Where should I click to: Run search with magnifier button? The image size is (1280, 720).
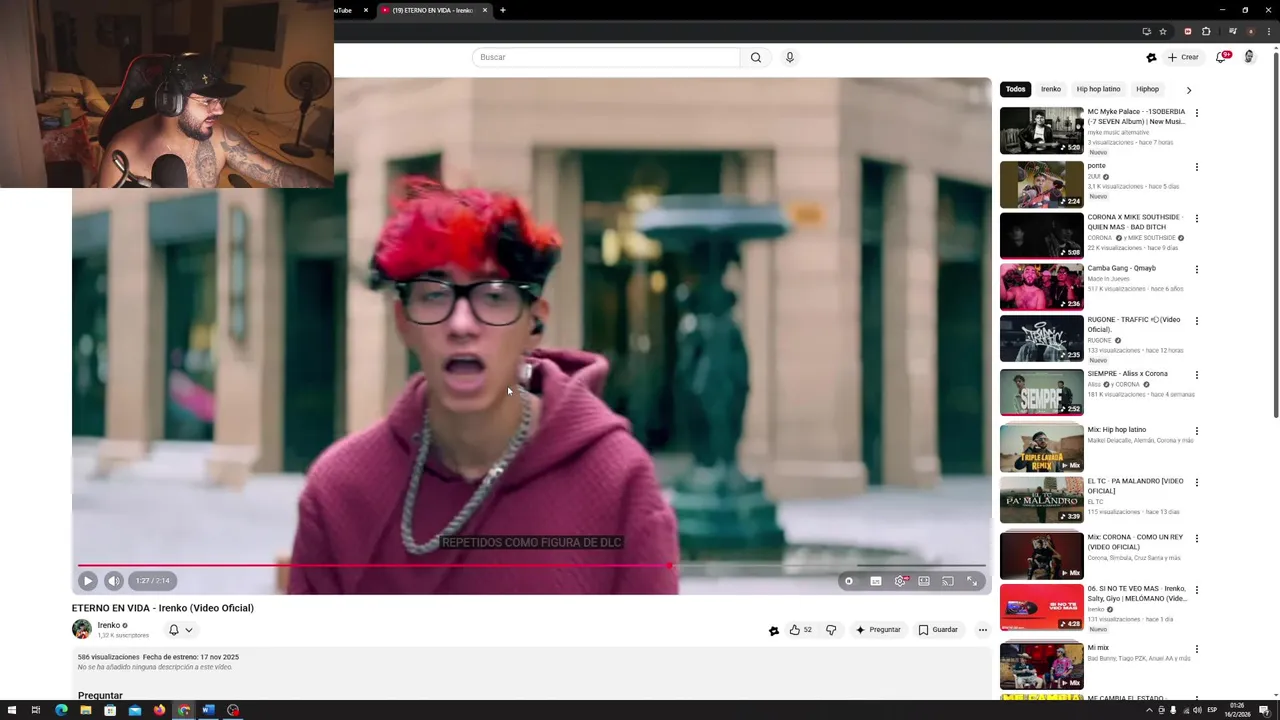[756, 57]
